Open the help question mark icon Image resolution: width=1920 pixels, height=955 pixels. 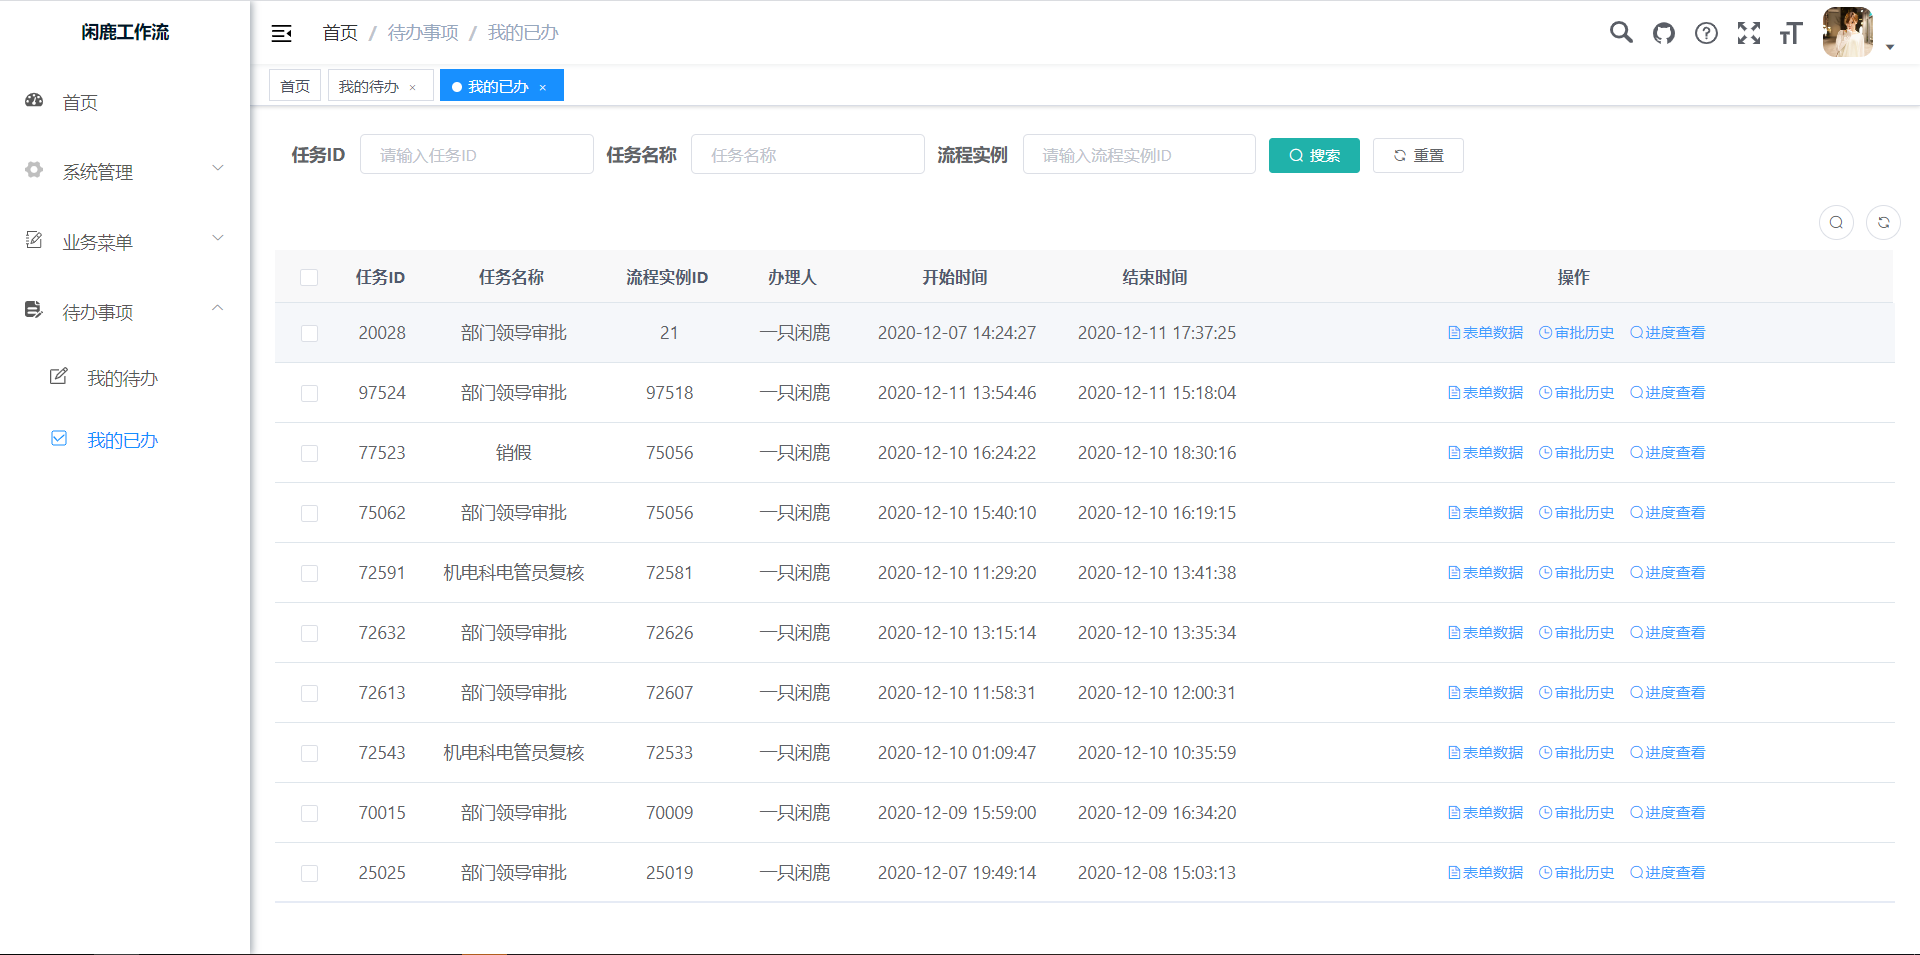click(x=1706, y=33)
